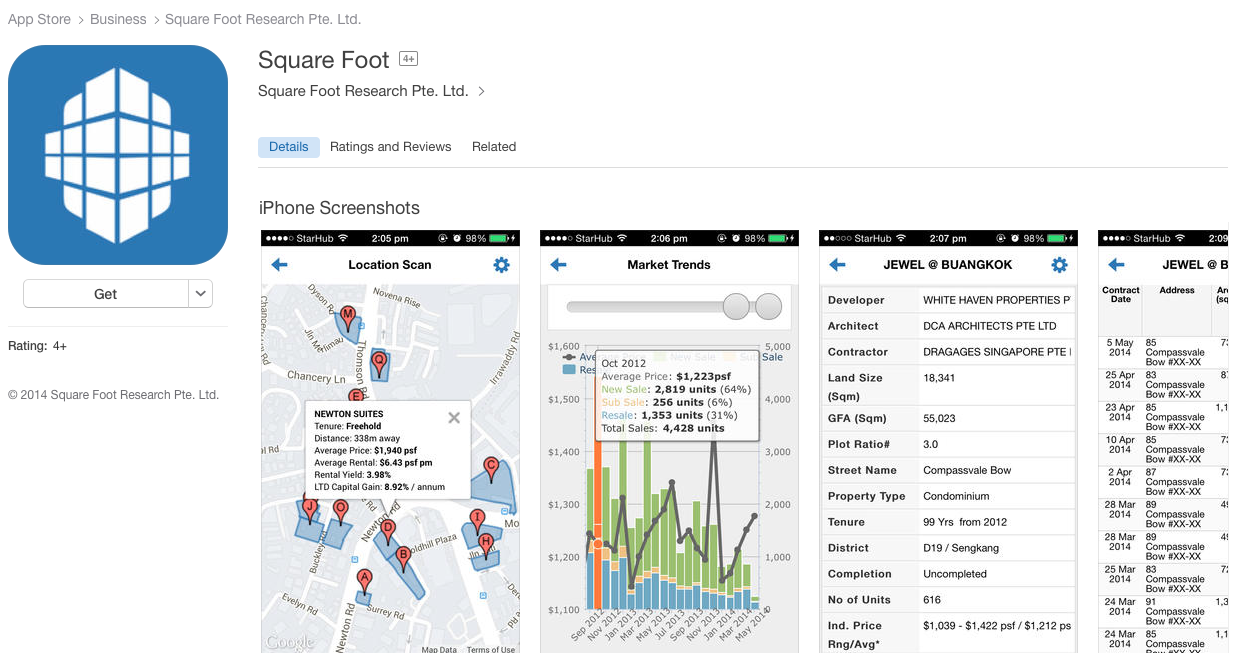Click App Store breadcrumb link
Screen dimensions: 1258x653
point(39,19)
